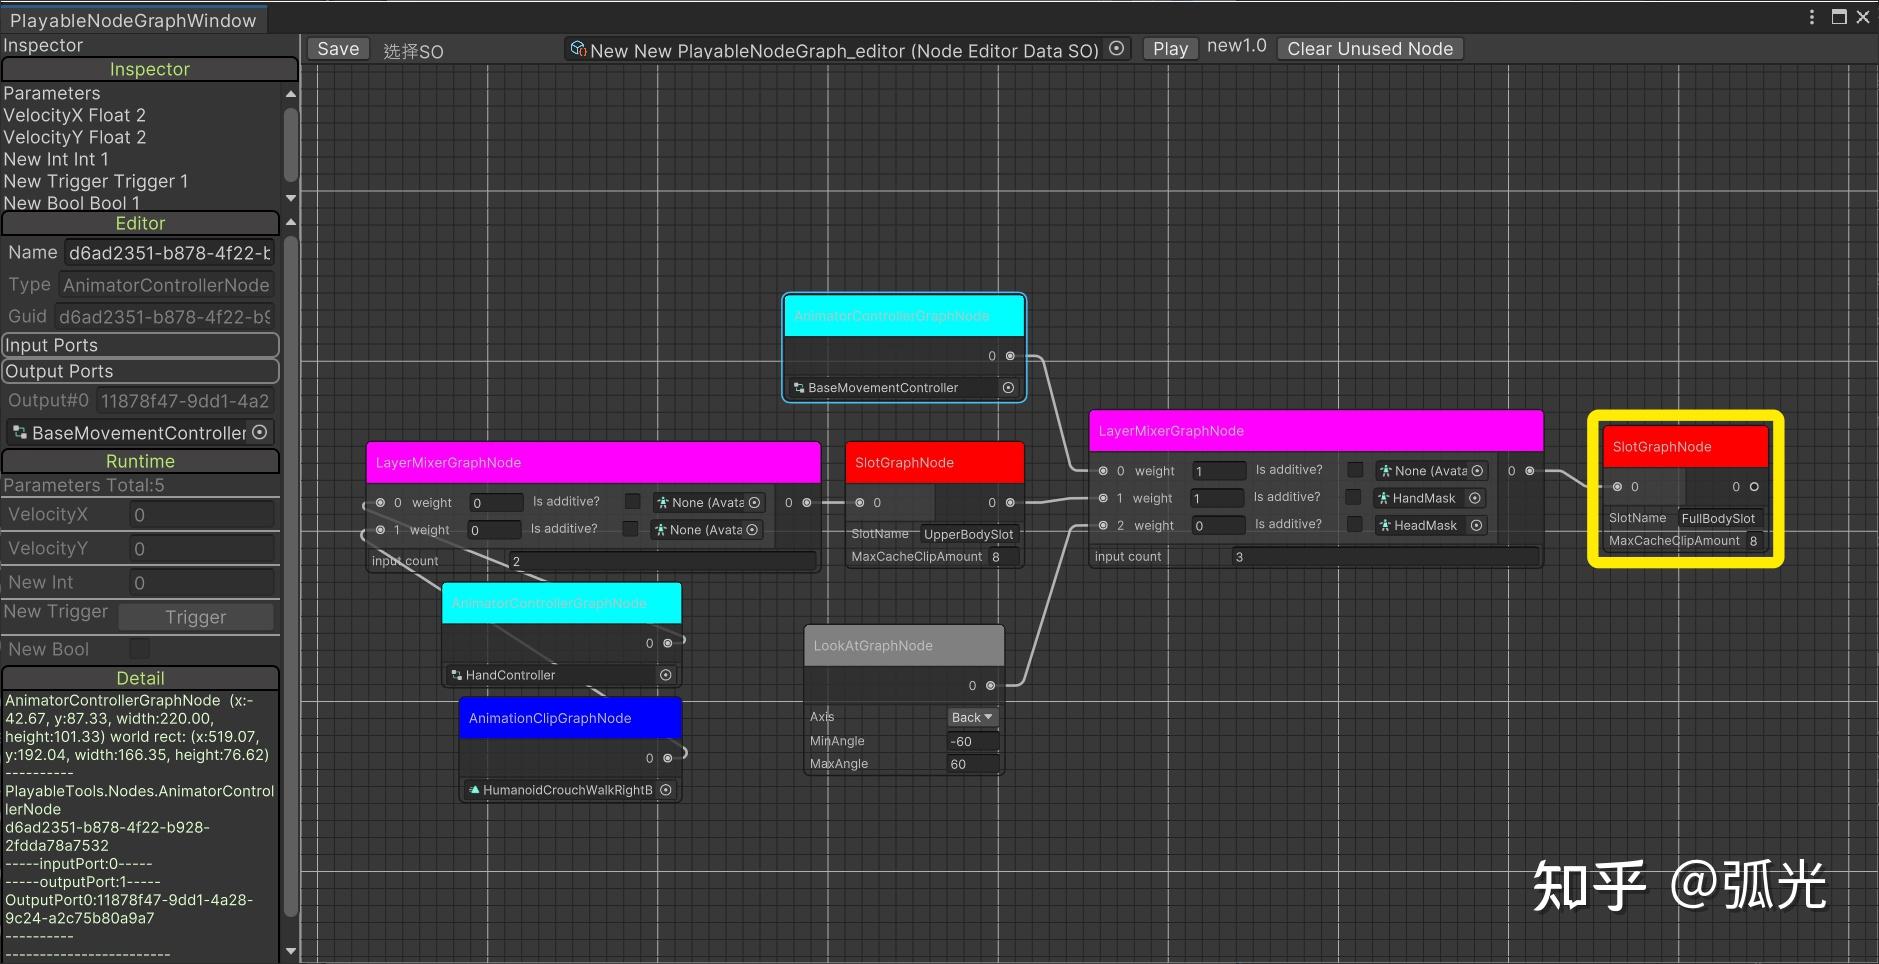Open the object picker next to HandController
The height and width of the screenshot is (964, 1879).
[x=665, y=674]
